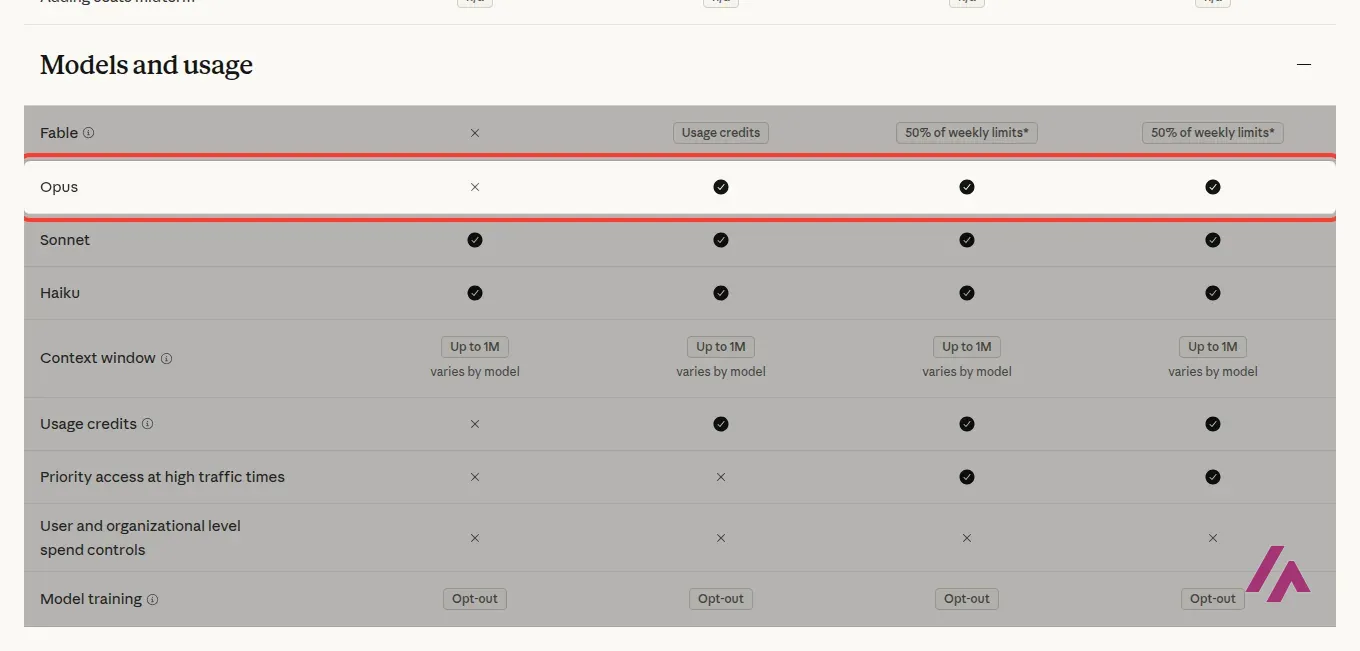Click the Sonnet checkmark in third plan column
The image size is (1360, 651).
(x=967, y=240)
